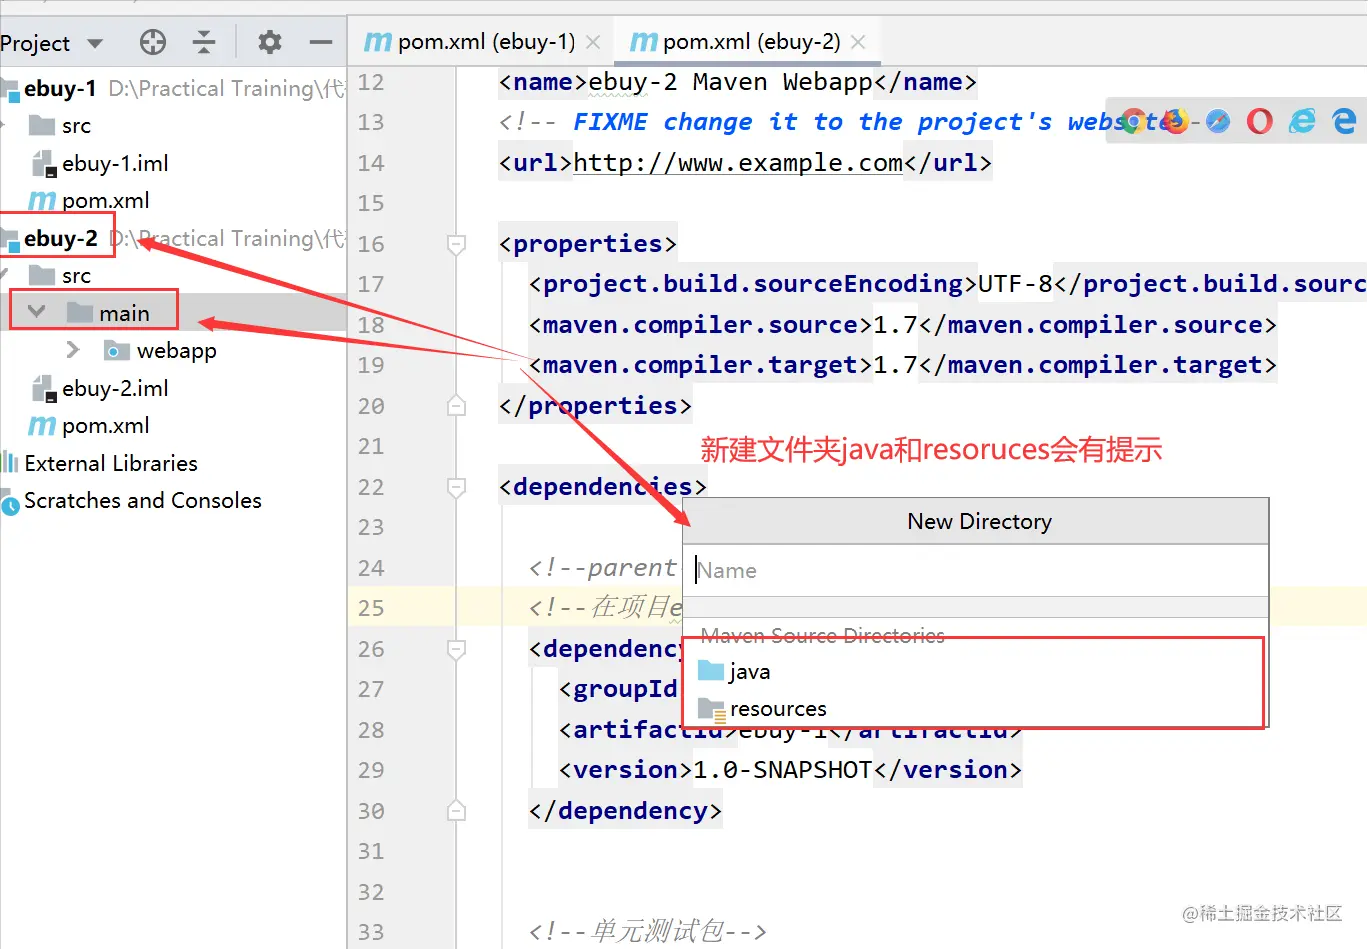Click UTF-8 value in sourceEncoding line
The image size is (1368, 949).
[1015, 284]
